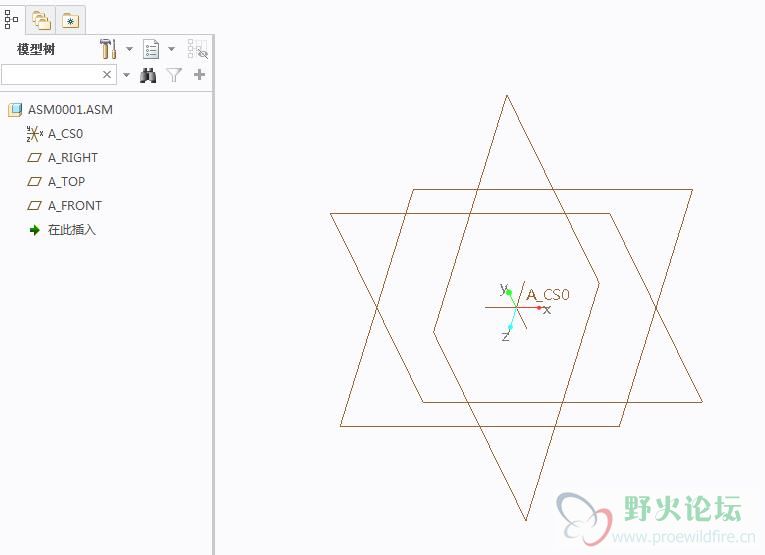Select the A_RIGHT datum plane
The image size is (765, 555).
coord(73,158)
